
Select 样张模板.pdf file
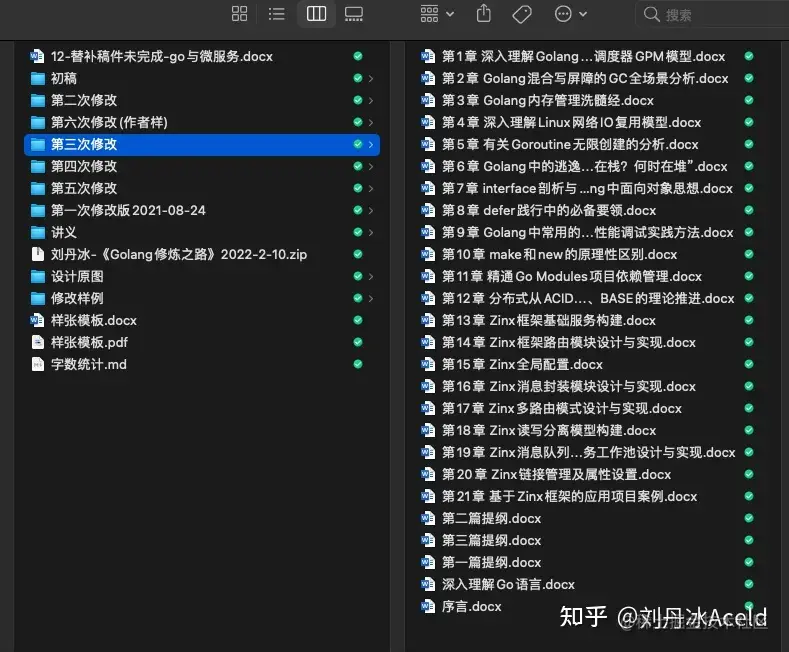point(202,343)
